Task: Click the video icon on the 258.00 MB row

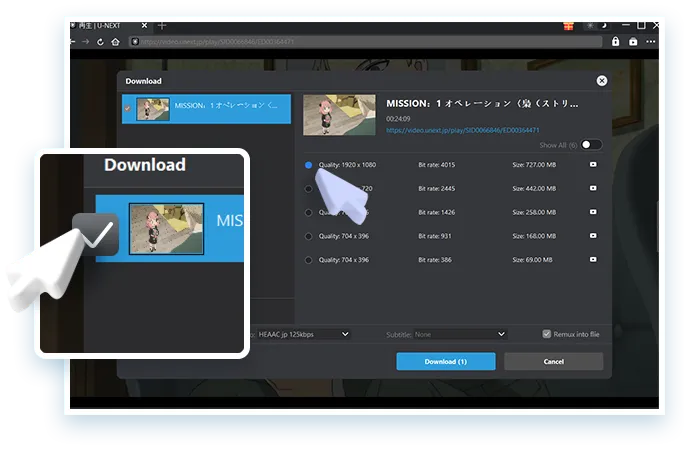Action: point(593,212)
